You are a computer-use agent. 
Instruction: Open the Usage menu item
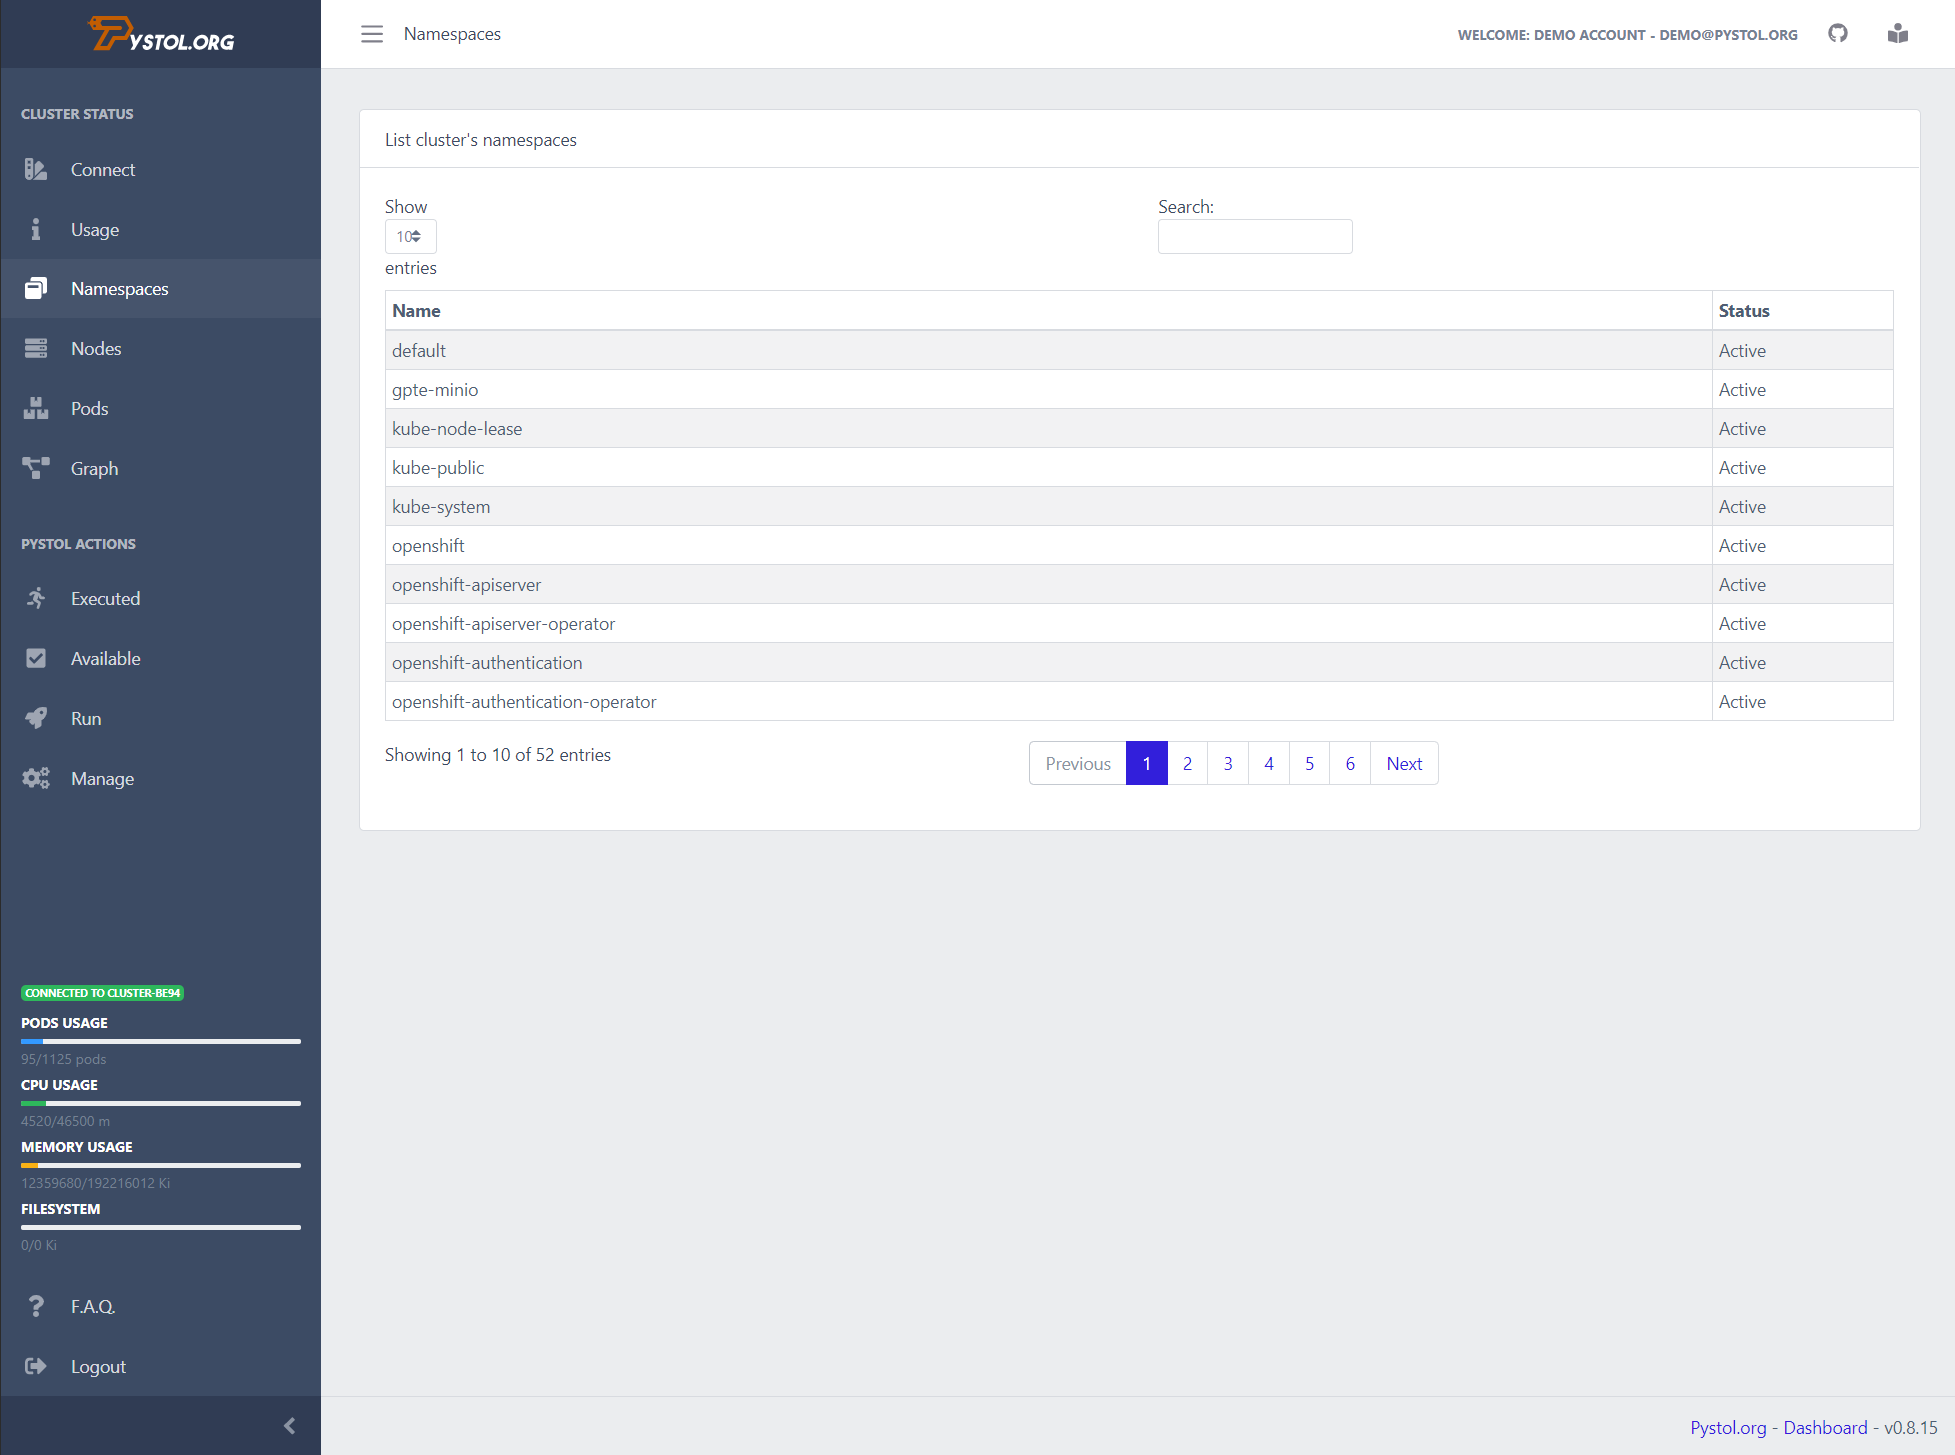pos(95,230)
